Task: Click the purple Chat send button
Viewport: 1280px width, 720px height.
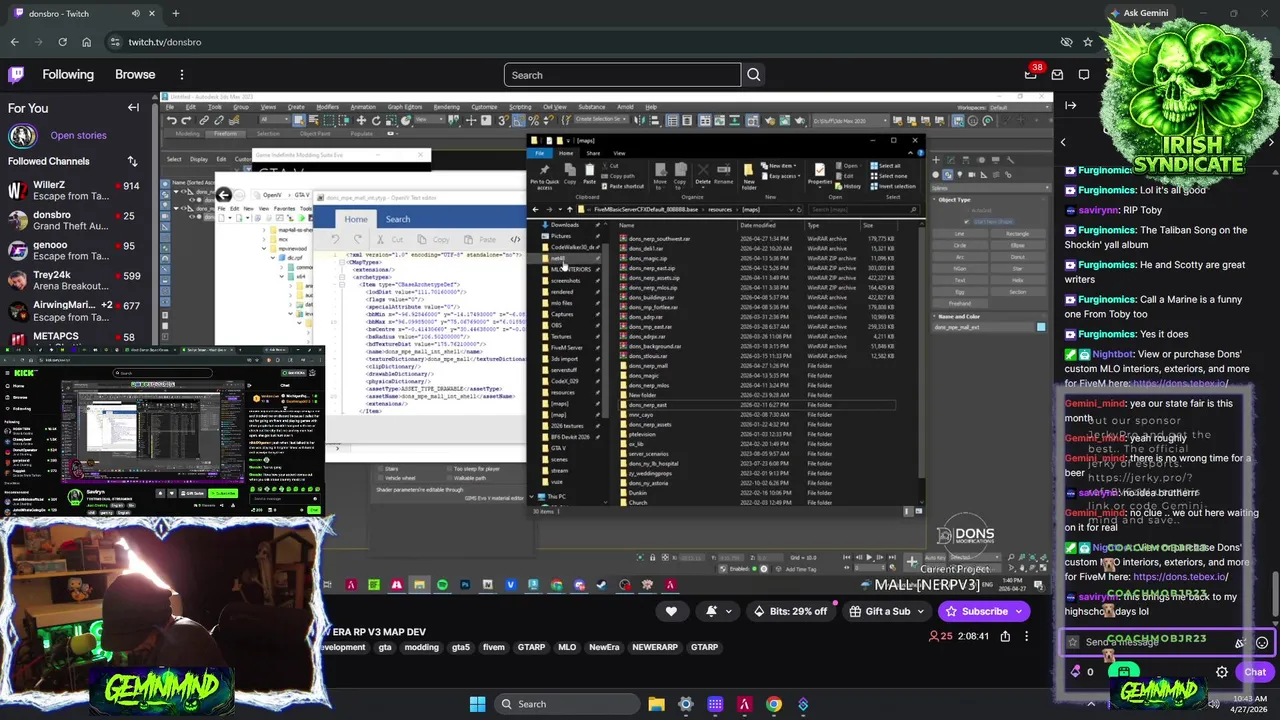Action: tap(1255, 672)
